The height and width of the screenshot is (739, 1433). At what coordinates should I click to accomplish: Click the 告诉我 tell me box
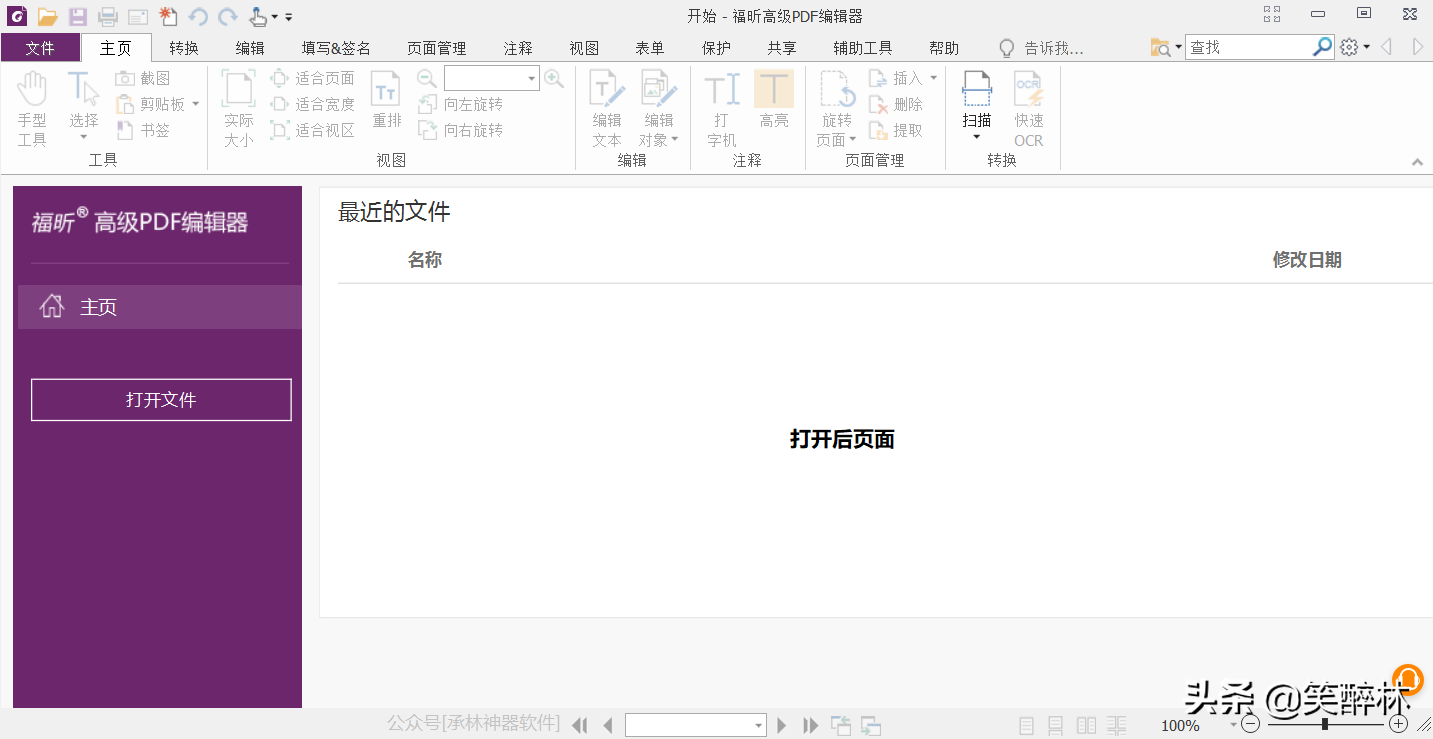coord(1042,48)
